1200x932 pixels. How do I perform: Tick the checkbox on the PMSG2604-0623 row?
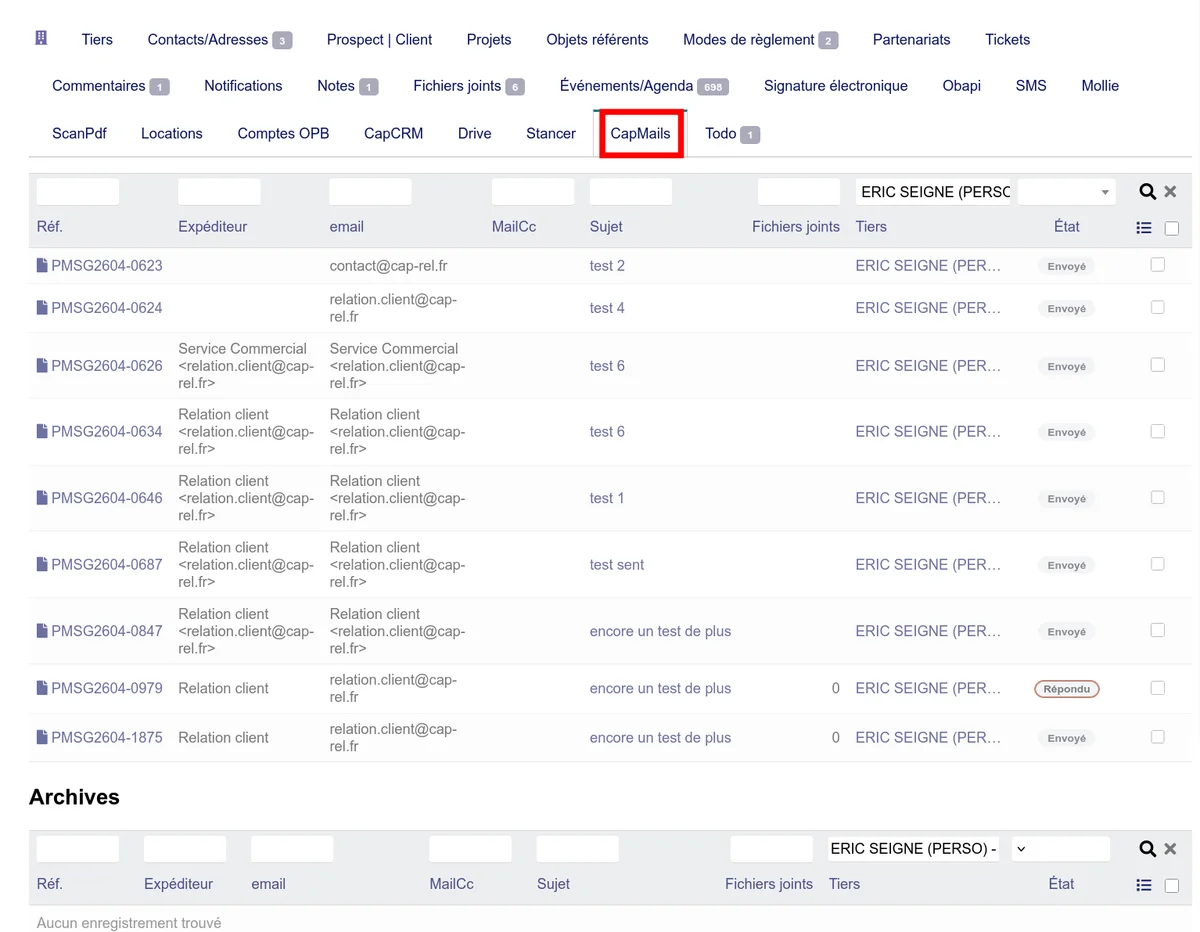(1157, 265)
